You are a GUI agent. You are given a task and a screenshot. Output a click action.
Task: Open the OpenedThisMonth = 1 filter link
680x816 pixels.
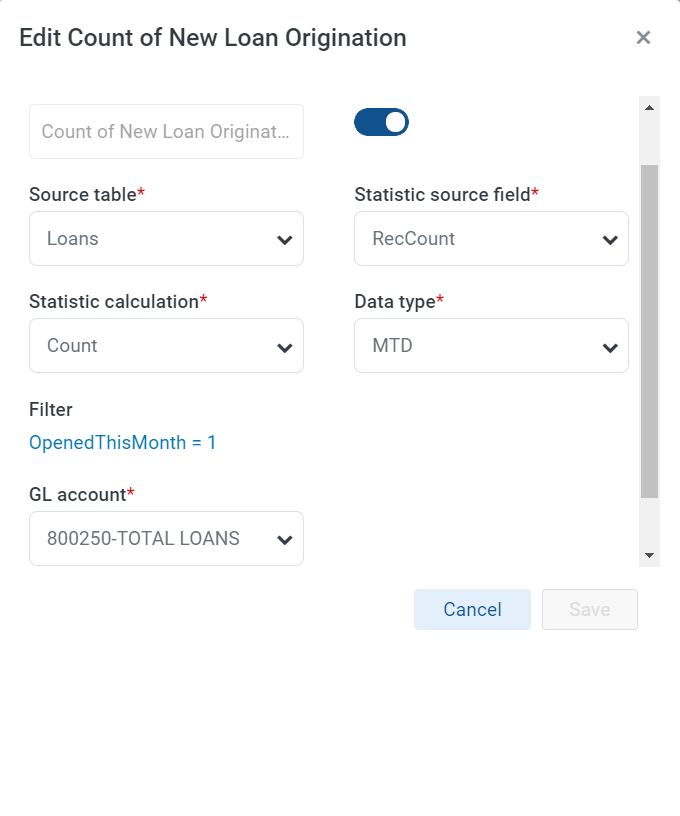click(x=122, y=442)
